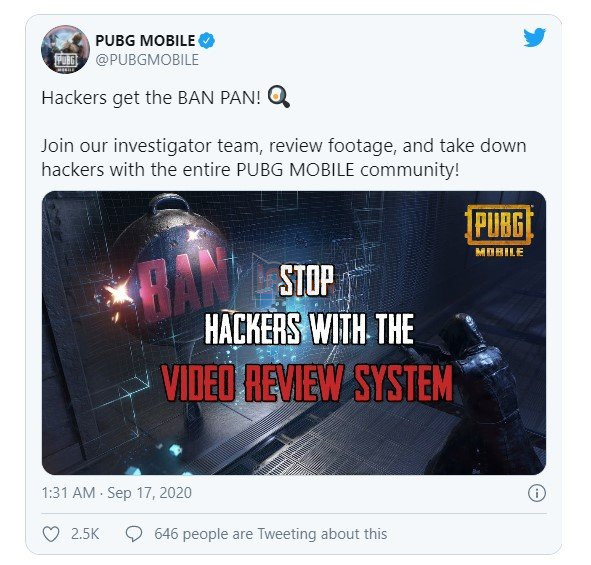This screenshot has height=565, width=591.
Task: Click the VIDEO REVIEW SYSTEM red text
Action: pyautogui.click(x=307, y=383)
